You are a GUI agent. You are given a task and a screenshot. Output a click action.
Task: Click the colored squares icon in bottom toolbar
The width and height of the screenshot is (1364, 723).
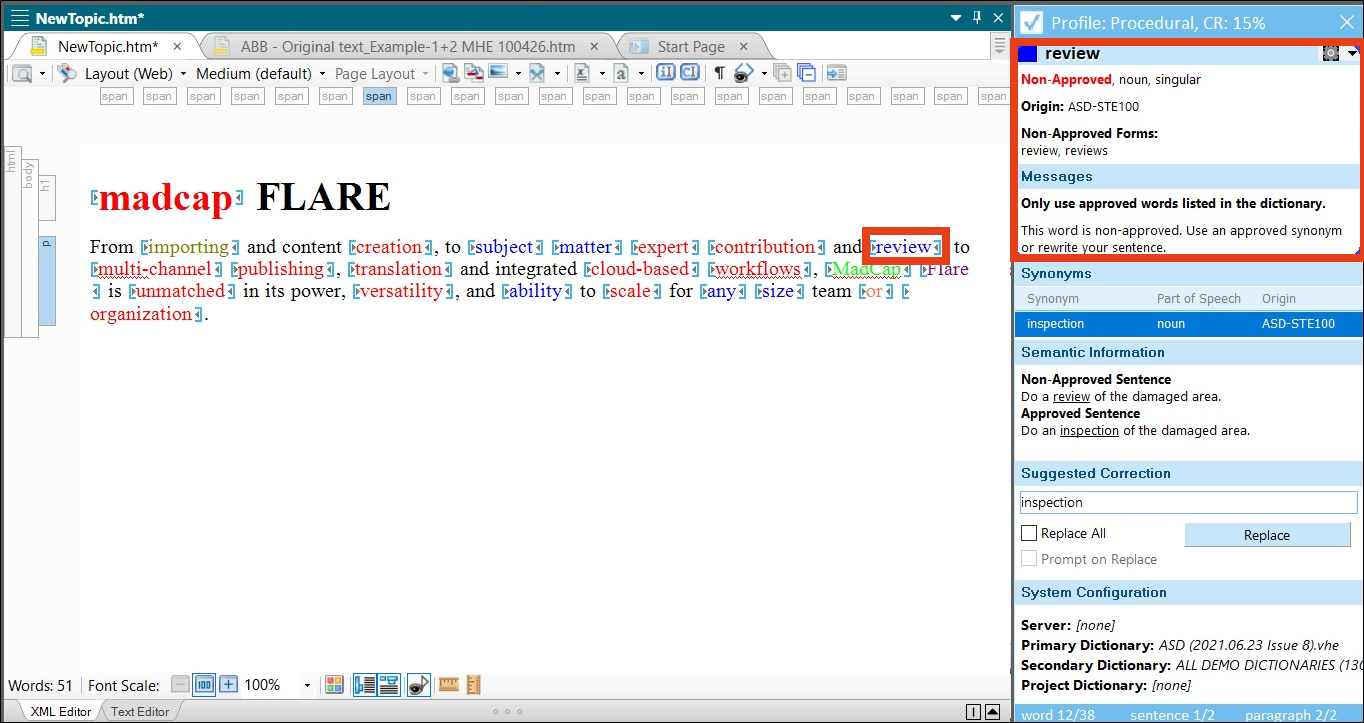point(335,685)
